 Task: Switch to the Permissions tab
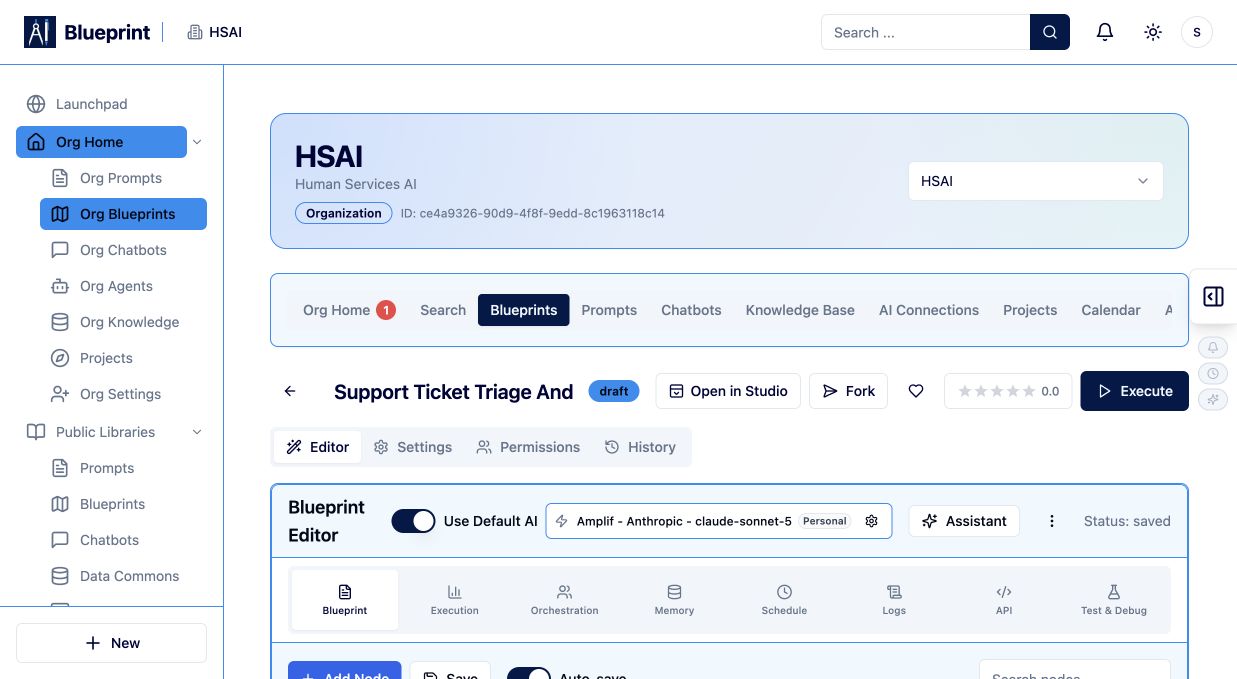(x=528, y=447)
